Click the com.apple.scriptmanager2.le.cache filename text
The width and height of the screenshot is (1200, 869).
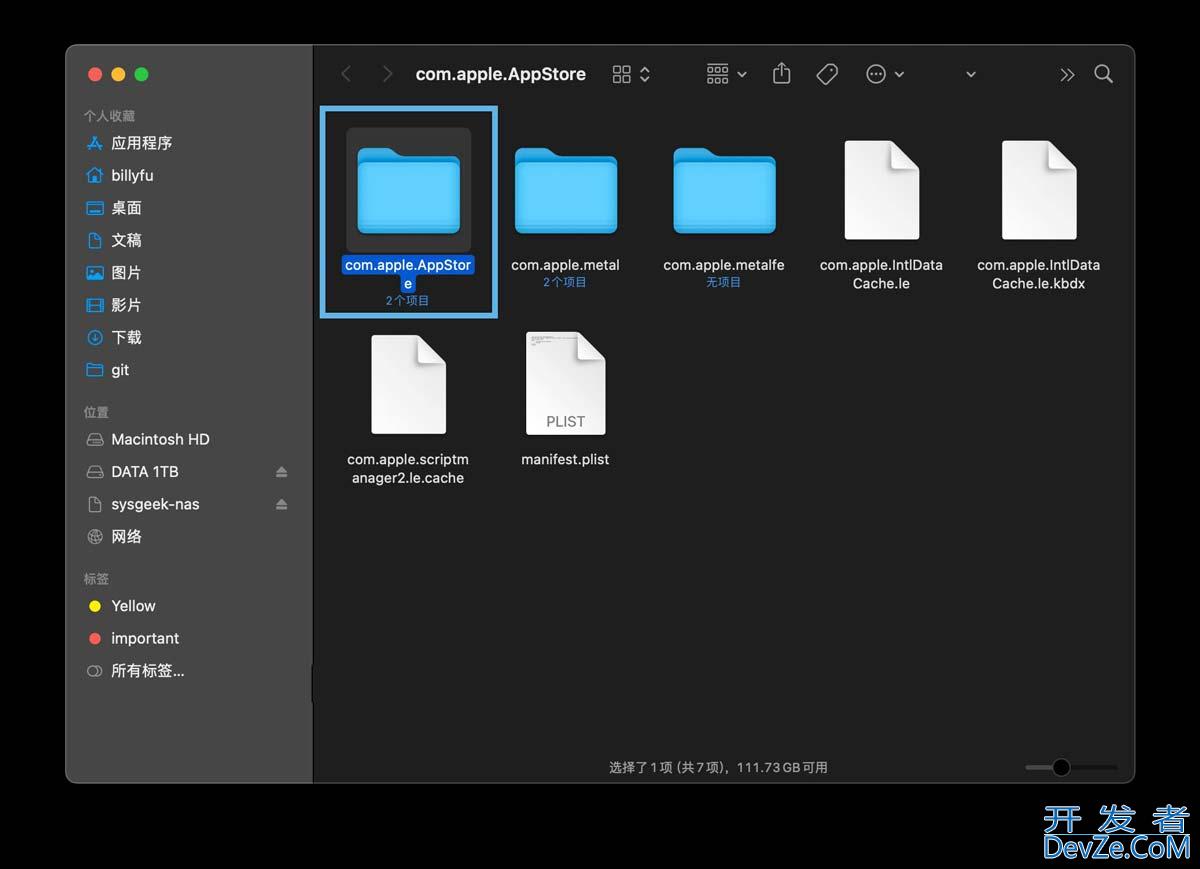pyautogui.click(x=408, y=469)
